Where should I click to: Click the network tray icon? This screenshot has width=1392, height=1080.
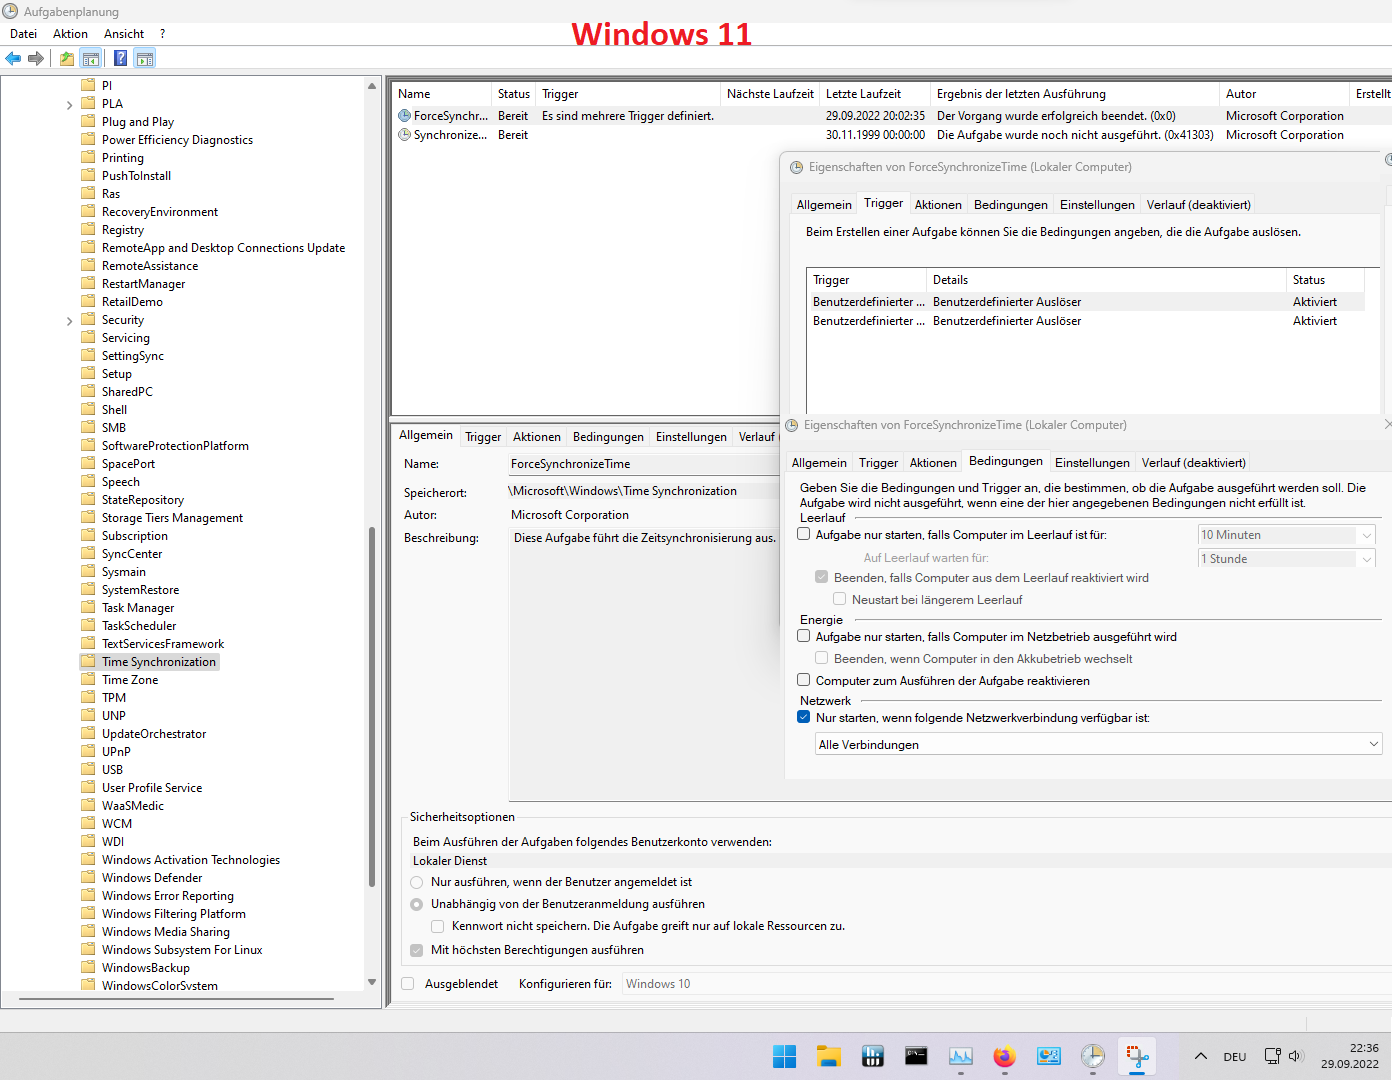click(x=1272, y=1056)
